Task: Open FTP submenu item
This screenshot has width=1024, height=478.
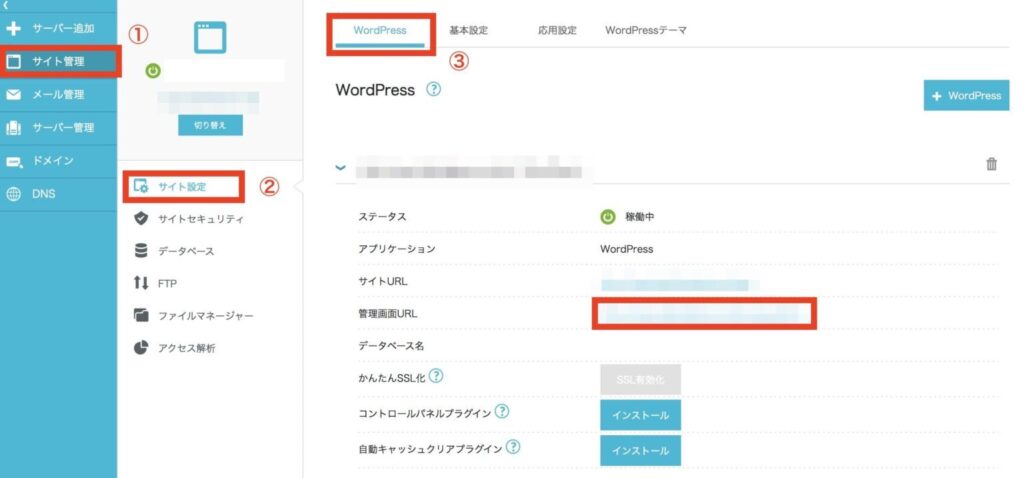Action: (x=167, y=283)
